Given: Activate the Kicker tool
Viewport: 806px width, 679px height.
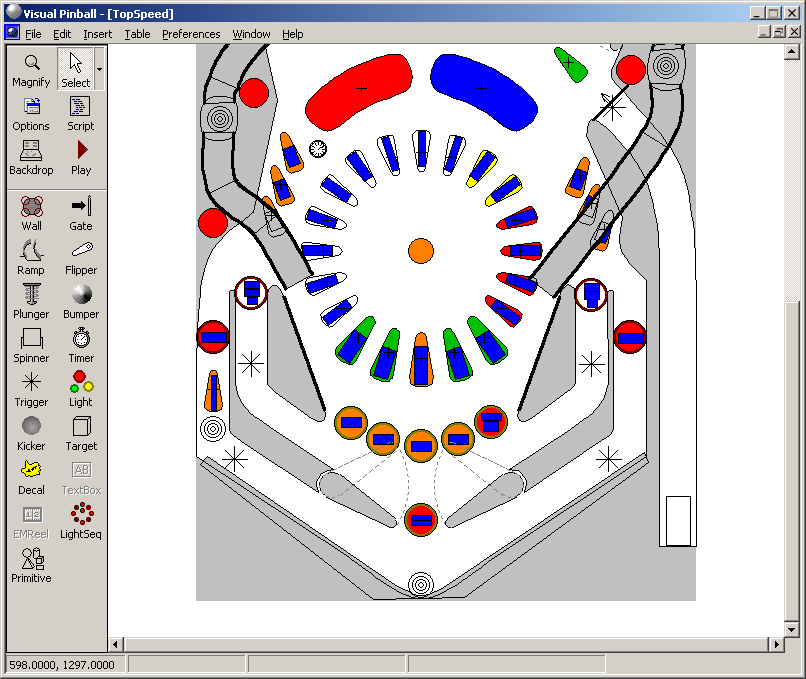Looking at the screenshot, I should pos(31,433).
